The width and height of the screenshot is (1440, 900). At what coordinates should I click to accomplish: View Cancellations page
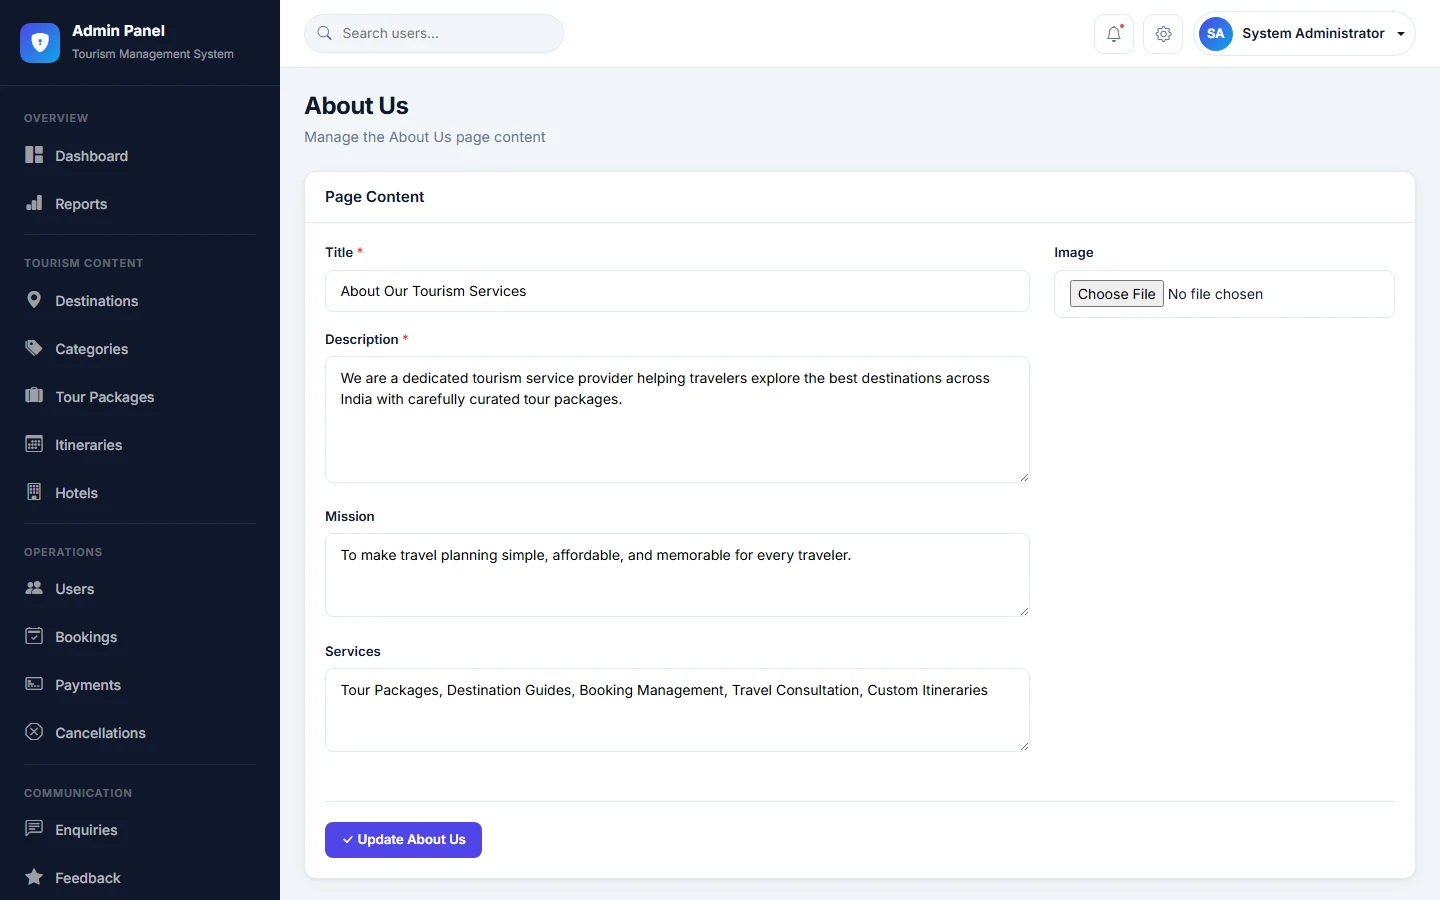pos(140,733)
